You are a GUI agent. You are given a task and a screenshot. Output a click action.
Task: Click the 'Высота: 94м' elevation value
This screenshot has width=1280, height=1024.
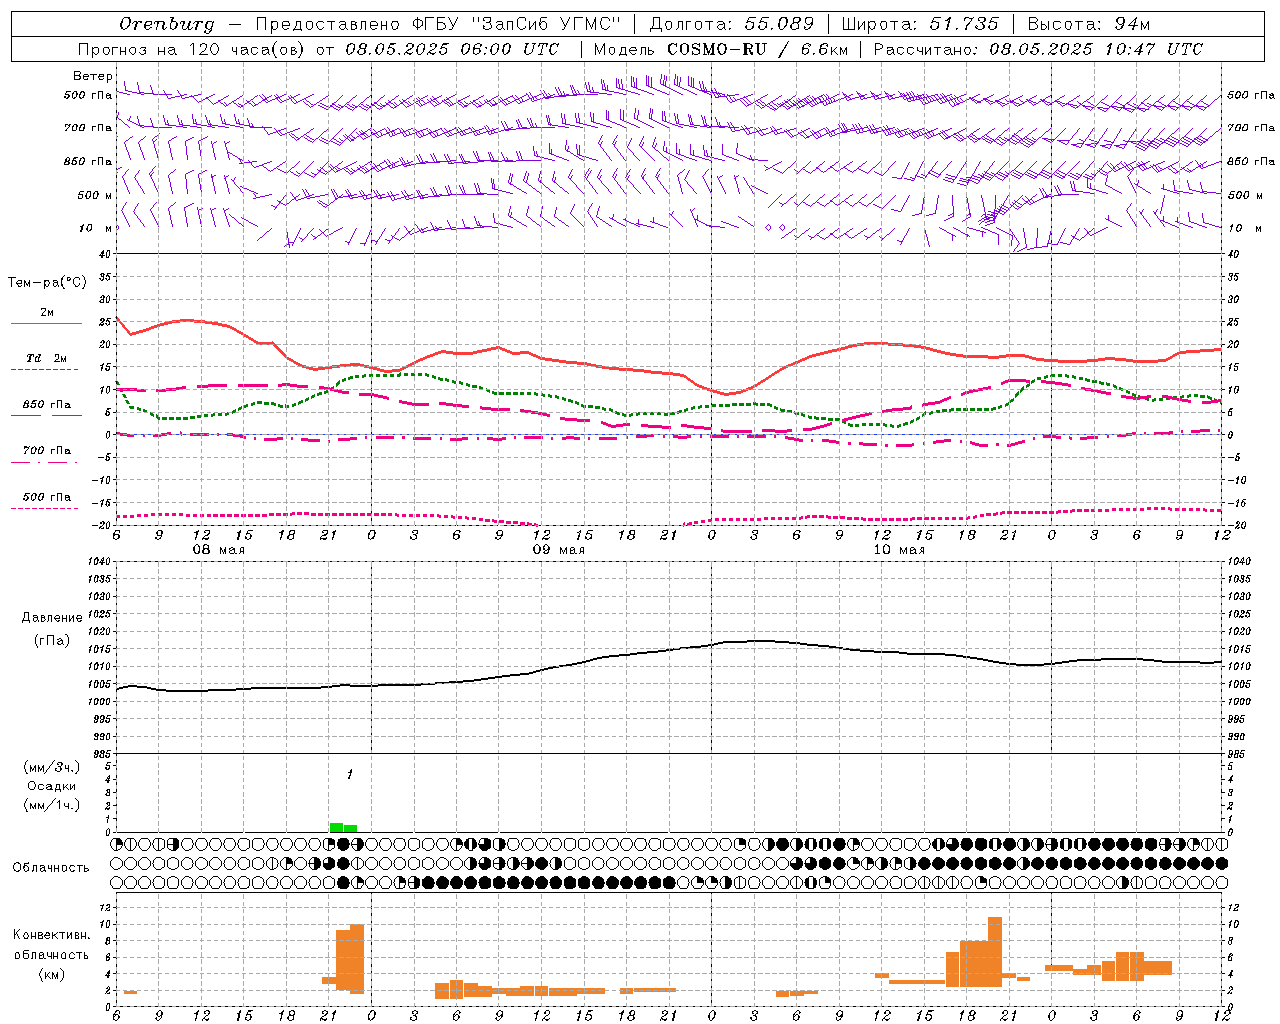[x=1089, y=24]
